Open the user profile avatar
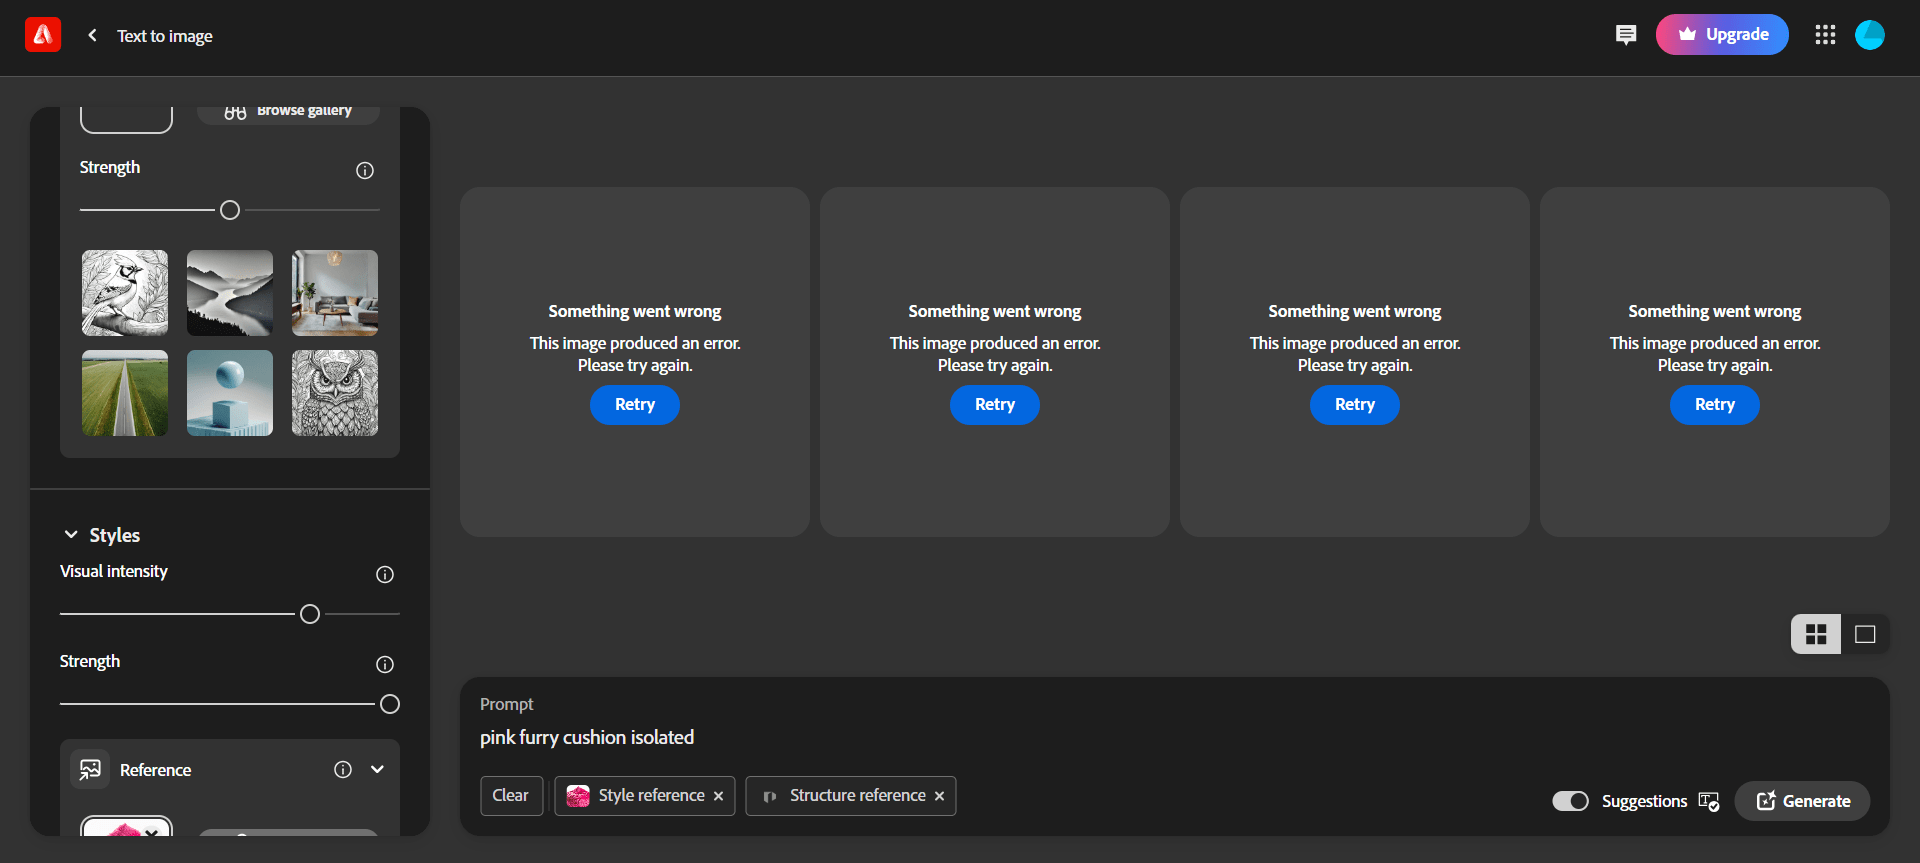This screenshot has height=863, width=1920. click(x=1870, y=35)
